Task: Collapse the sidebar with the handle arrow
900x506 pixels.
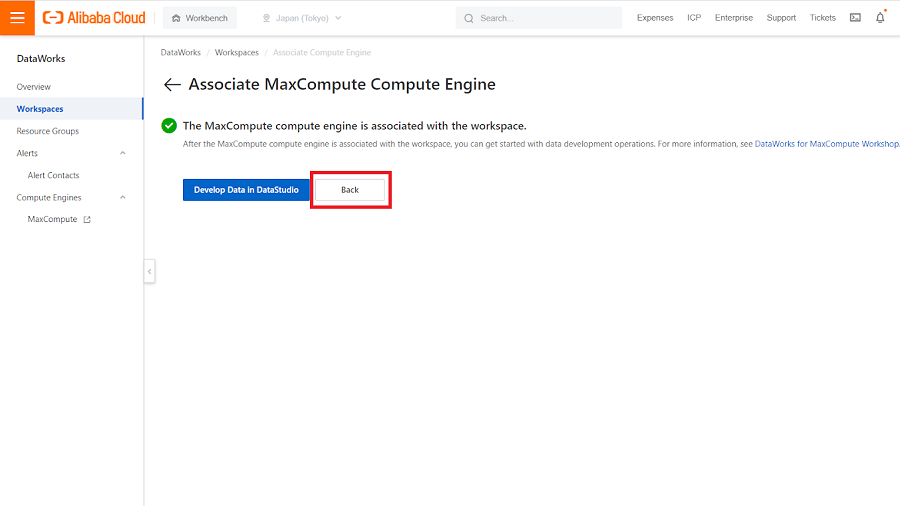Action: (x=149, y=271)
